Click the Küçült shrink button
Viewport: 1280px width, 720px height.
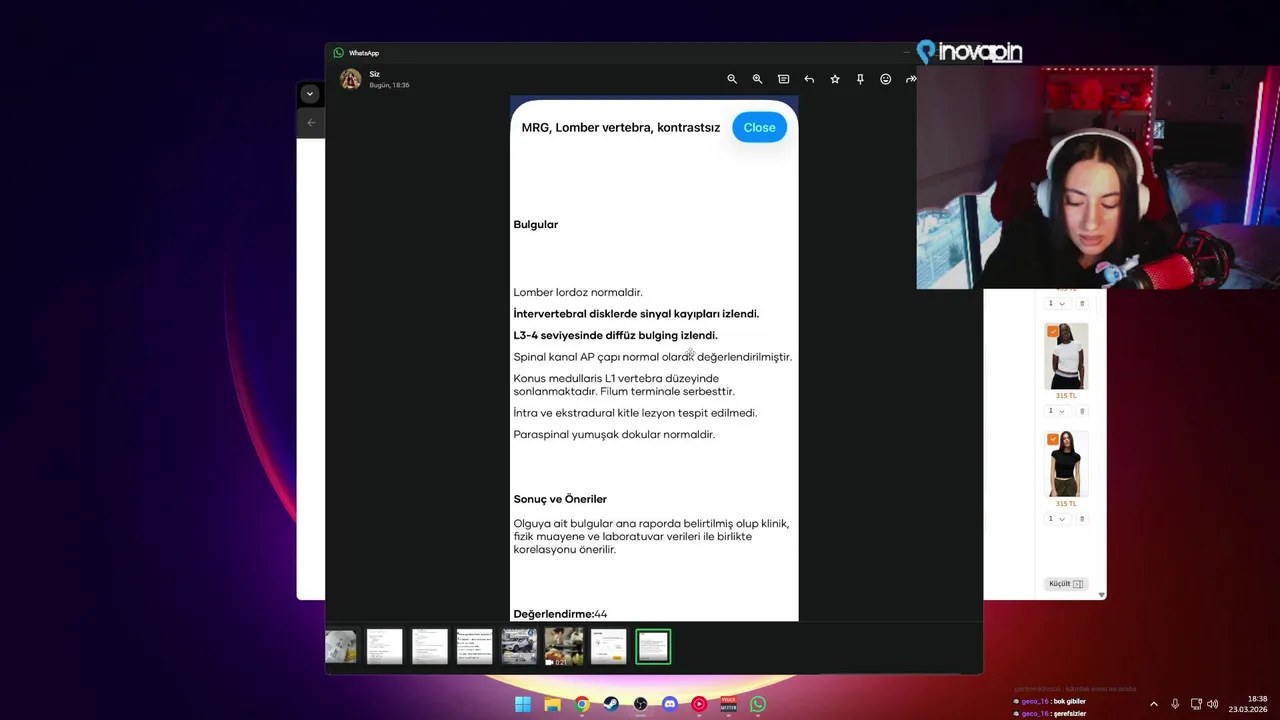click(1065, 583)
